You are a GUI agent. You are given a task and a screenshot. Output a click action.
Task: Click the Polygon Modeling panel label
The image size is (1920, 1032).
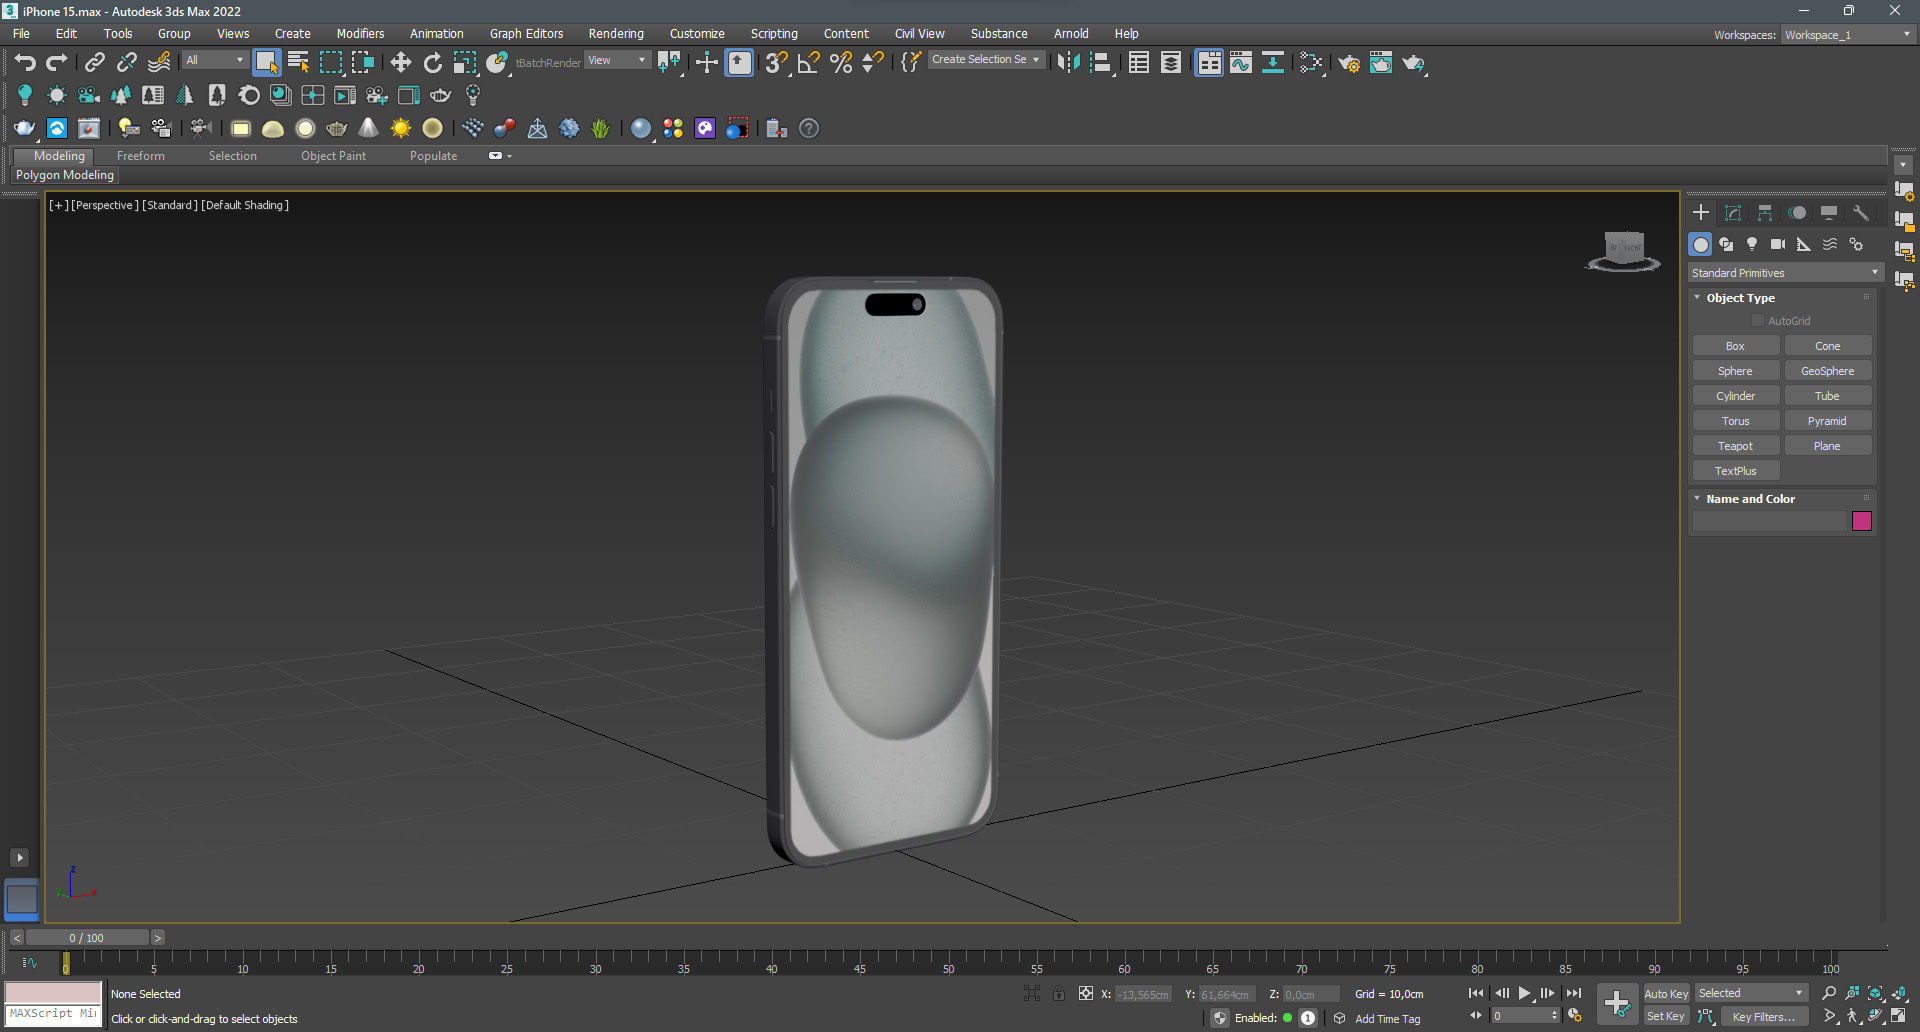click(65, 175)
